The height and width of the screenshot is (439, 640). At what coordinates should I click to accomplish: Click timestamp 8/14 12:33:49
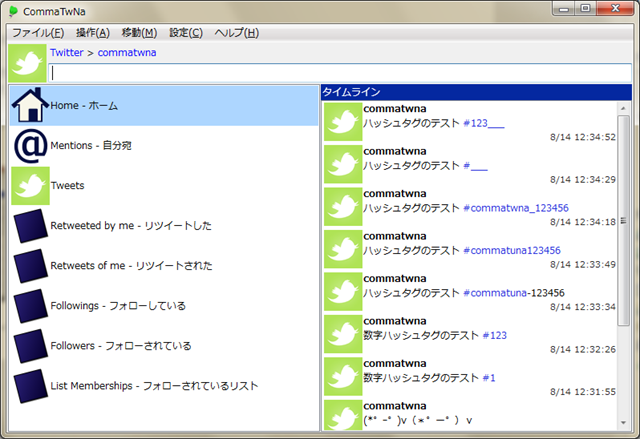click(x=583, y=264)
